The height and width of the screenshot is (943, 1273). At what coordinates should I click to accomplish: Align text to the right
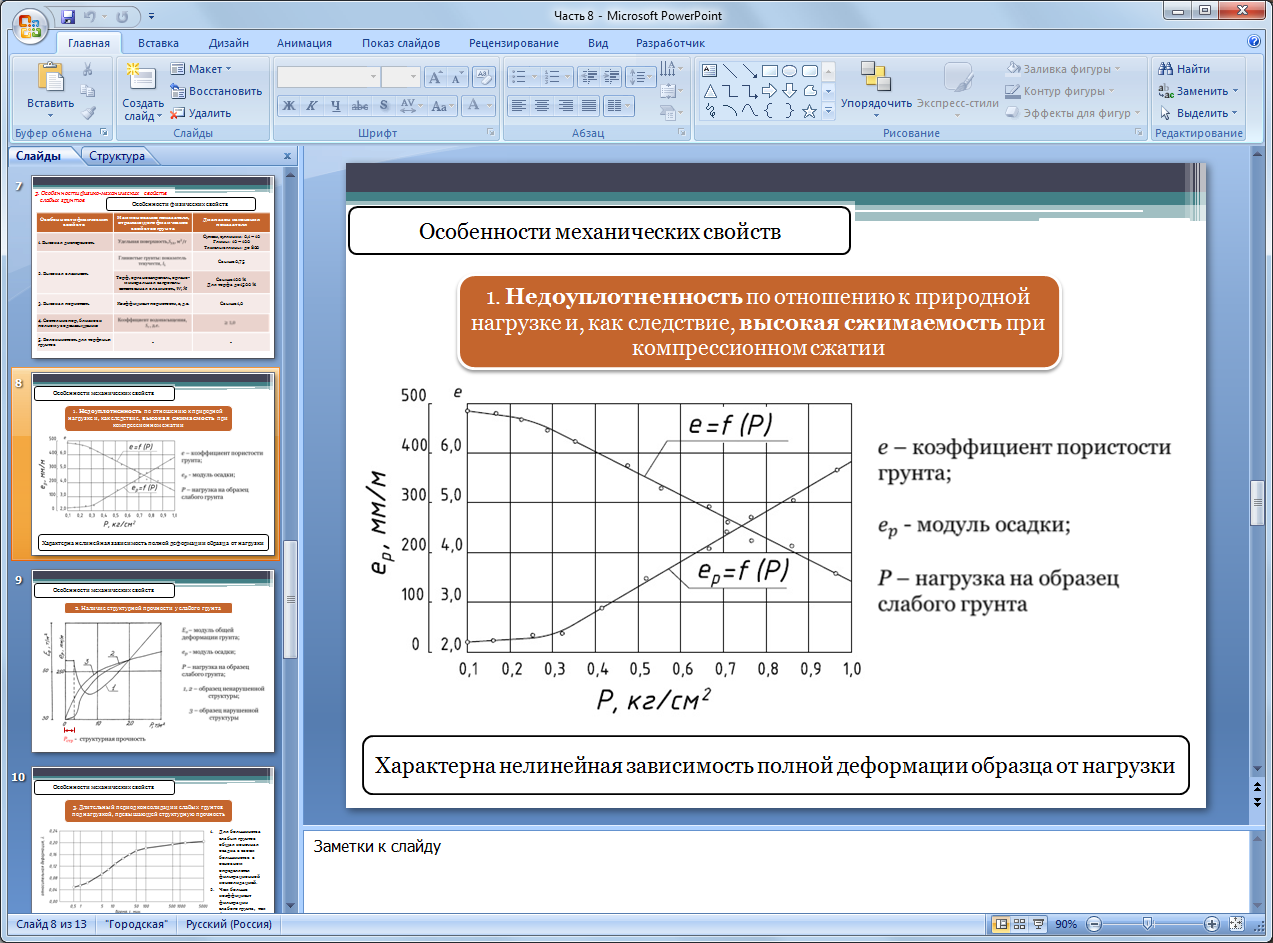coord(566,105)
